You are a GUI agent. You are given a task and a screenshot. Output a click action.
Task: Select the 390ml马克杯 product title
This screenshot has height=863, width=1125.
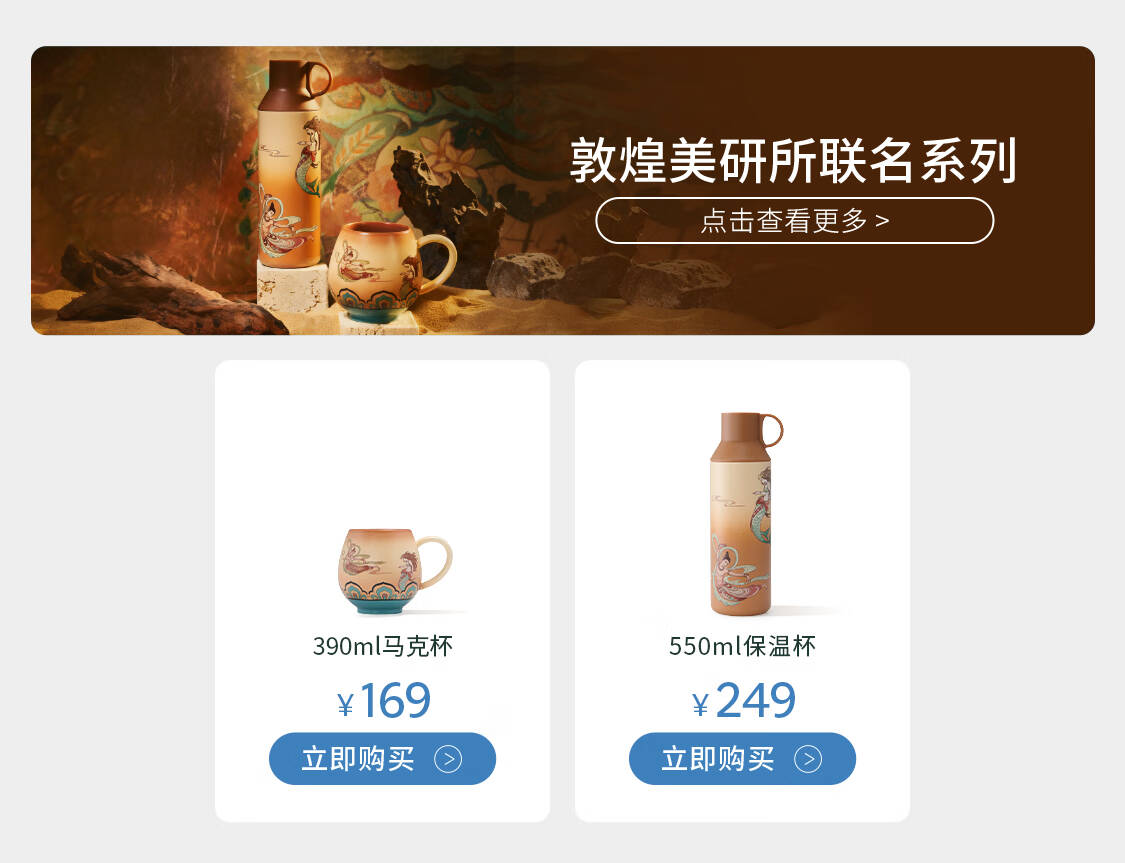click(382, 646)
